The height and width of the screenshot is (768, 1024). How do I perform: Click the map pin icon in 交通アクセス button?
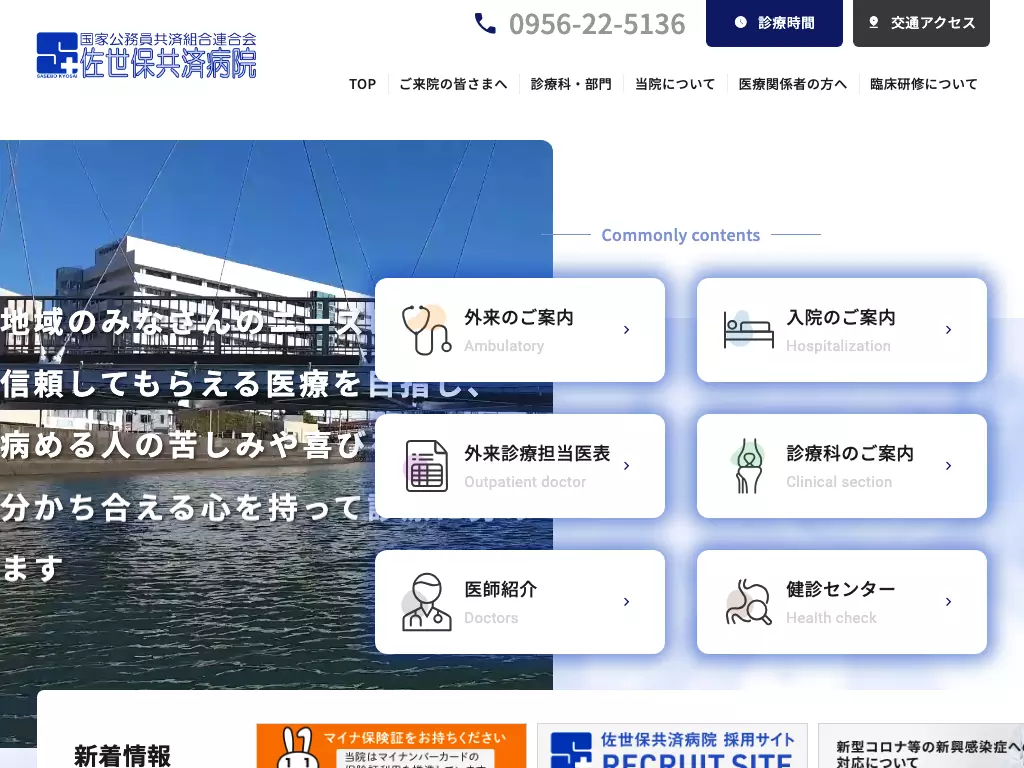[x=874, y=22]
